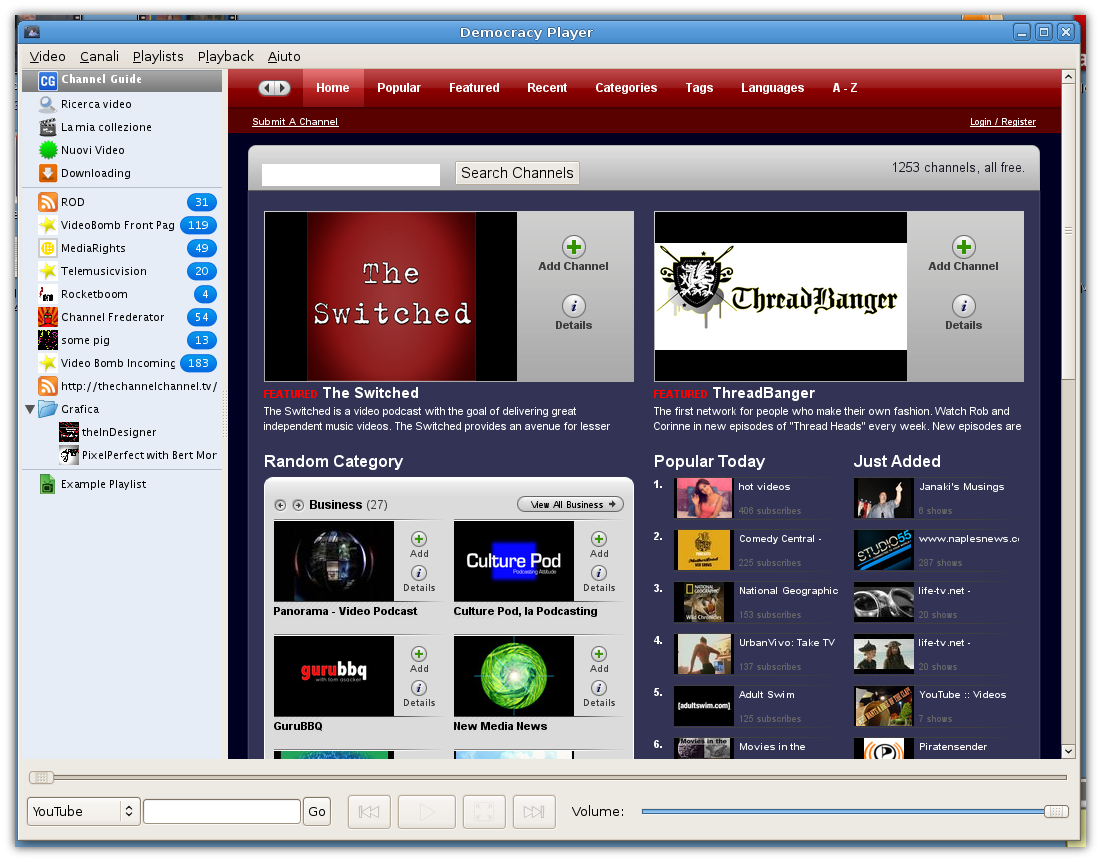Open the Channel Guide sidebar entry
This screenshot has width=1101, height=862.
click(121, 80)
